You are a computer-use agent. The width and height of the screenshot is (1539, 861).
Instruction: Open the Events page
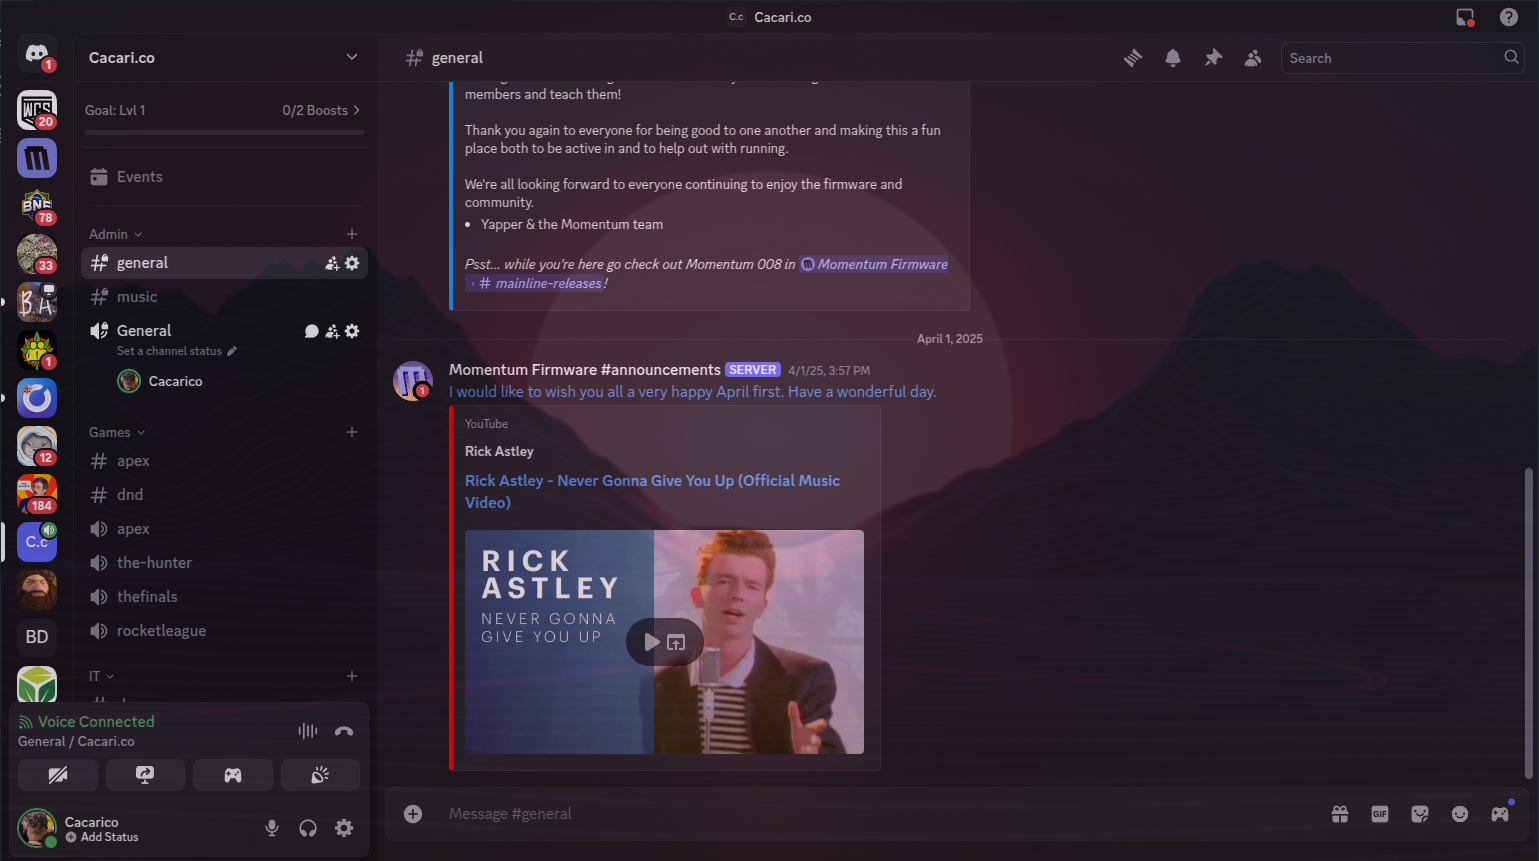(x=225, y=177)
